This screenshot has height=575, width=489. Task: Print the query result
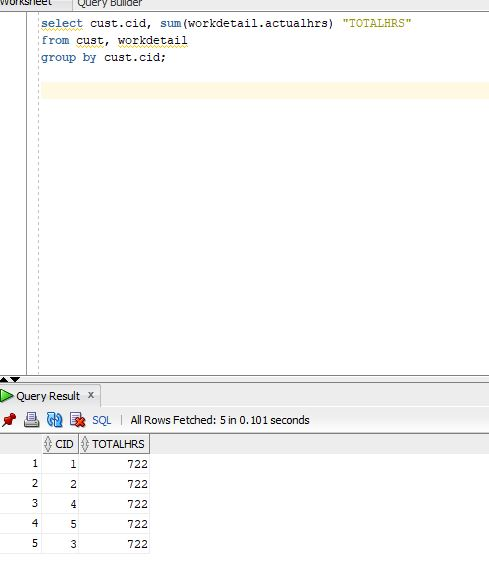(x=32, y=420)
